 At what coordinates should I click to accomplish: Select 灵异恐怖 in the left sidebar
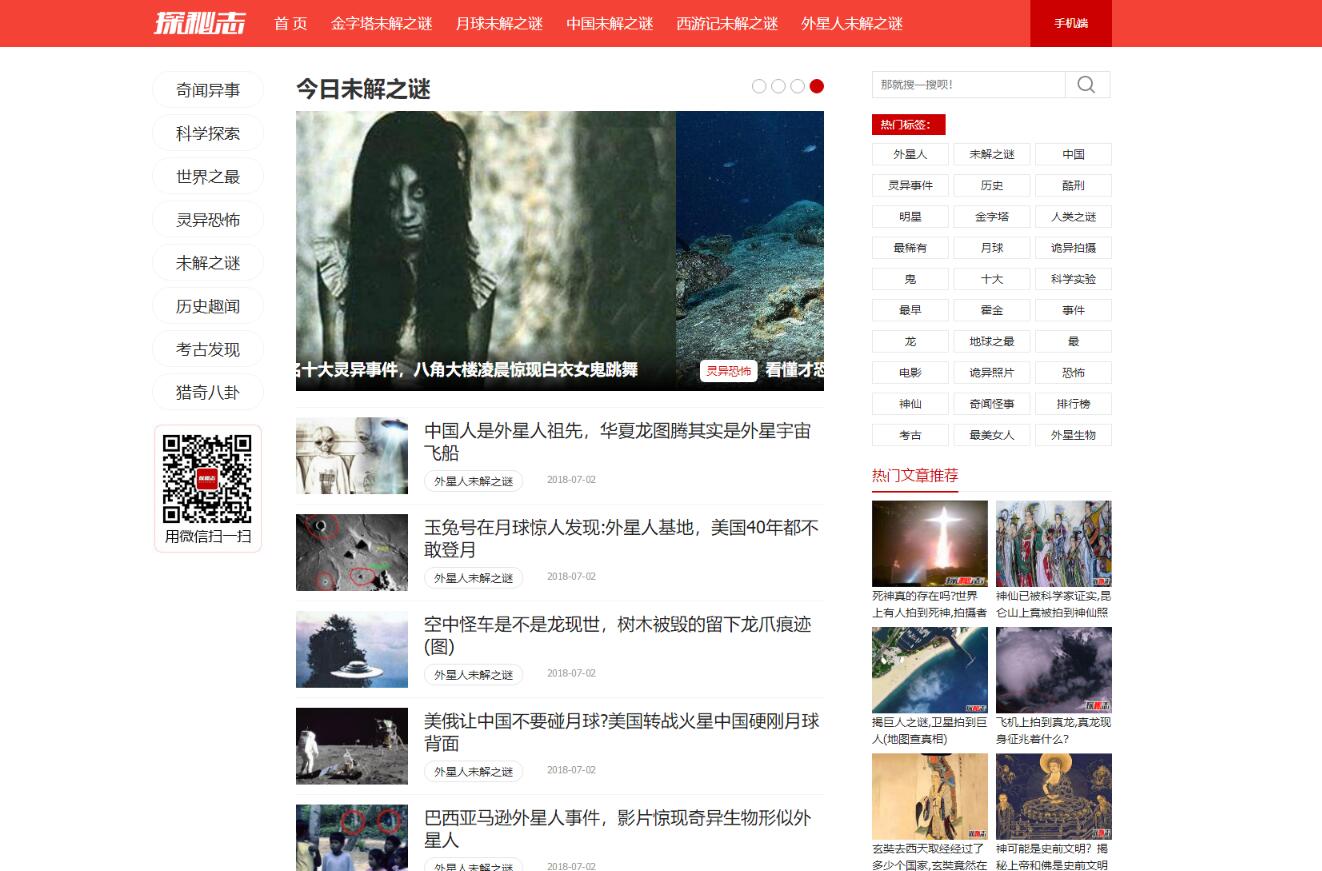coord(207,219)
